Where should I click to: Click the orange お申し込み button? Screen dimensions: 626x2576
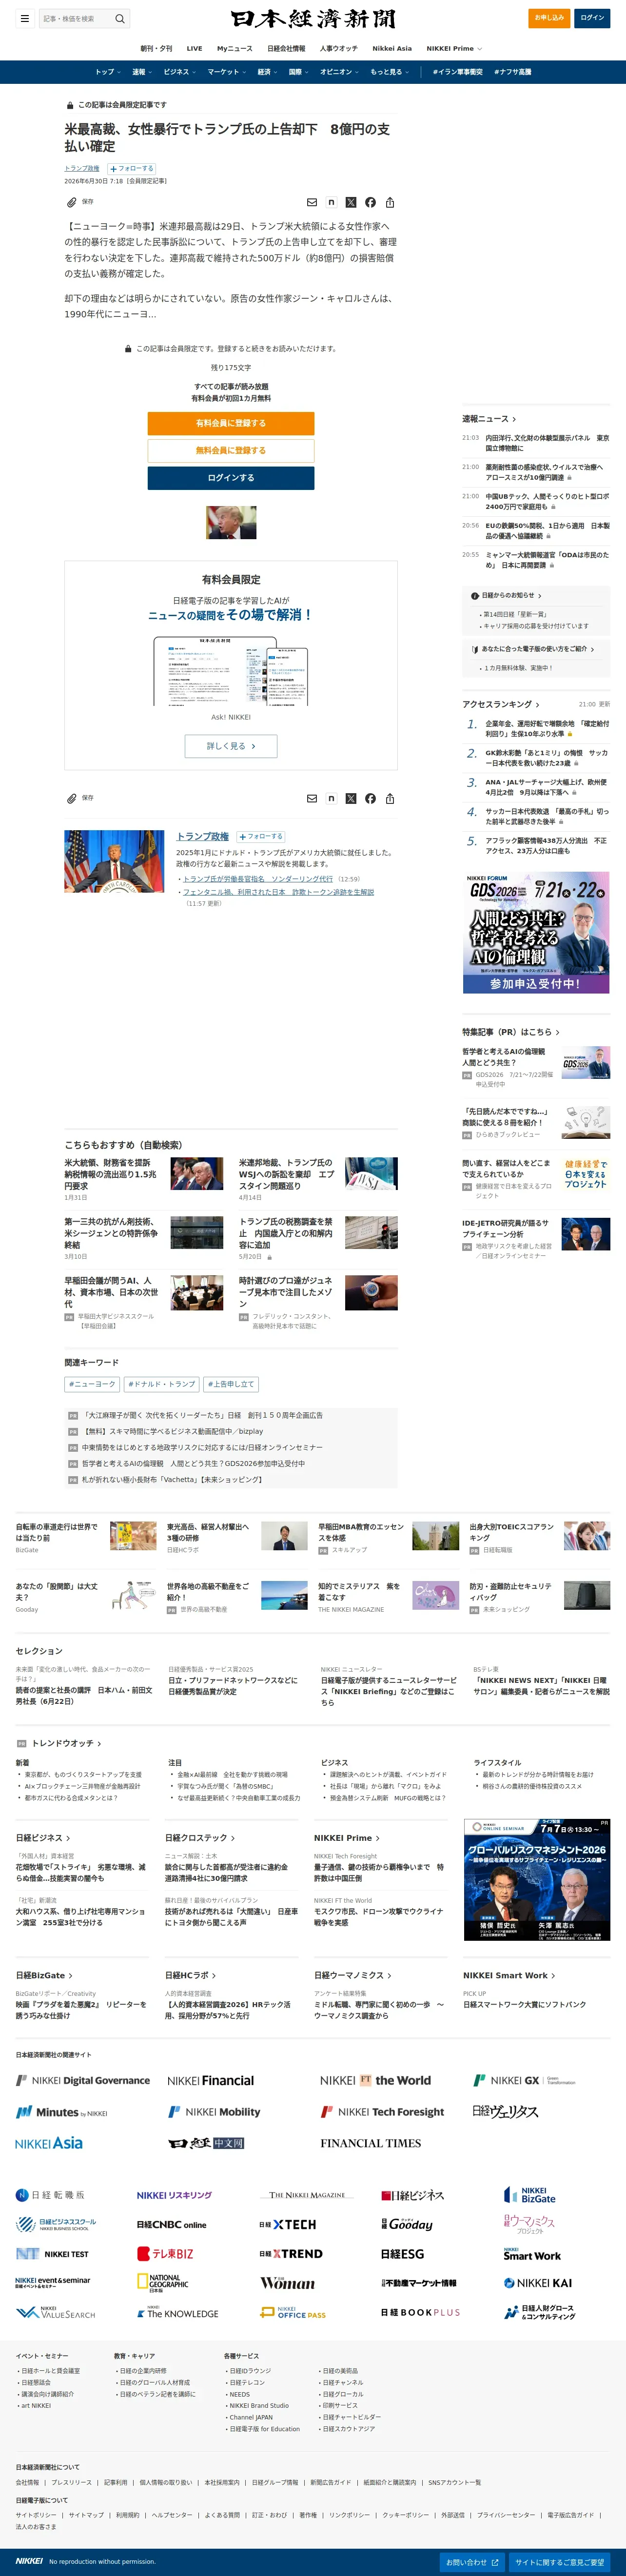[x=549, y=18]
